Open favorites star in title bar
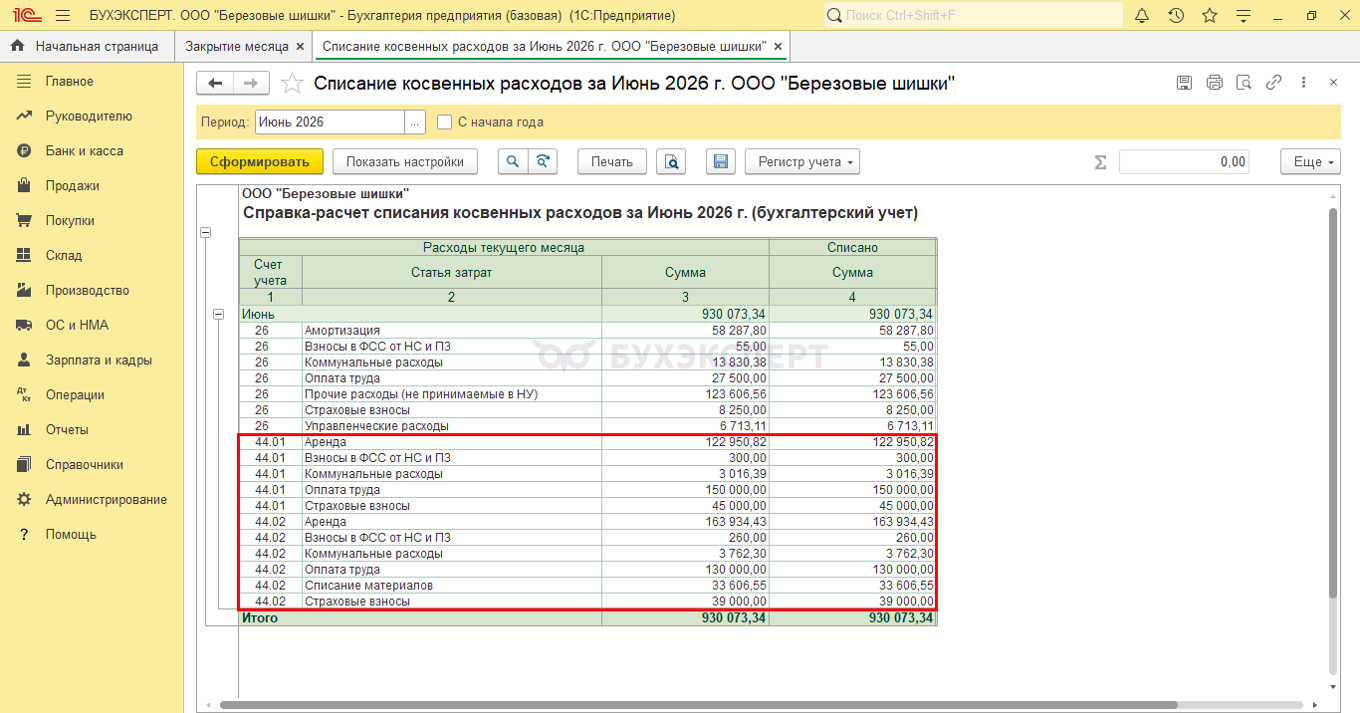 coord(1210,15)
